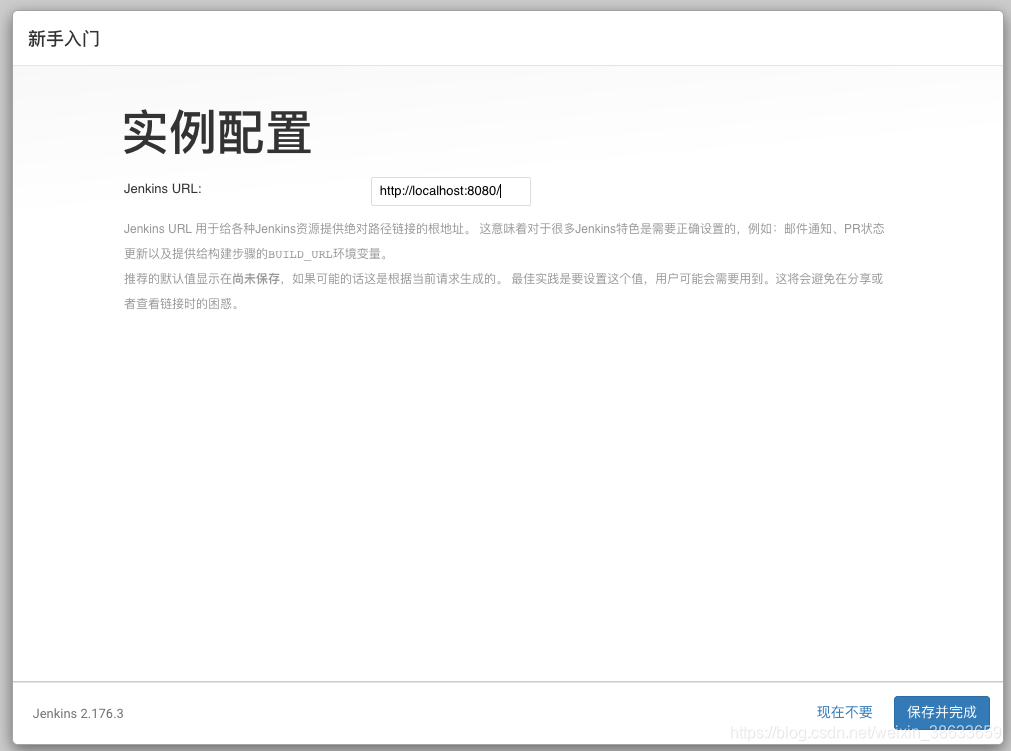Click the Jenkins URL: field label
The width and height of the screenshot is (1011, 751).
click(x=161, y=188)
